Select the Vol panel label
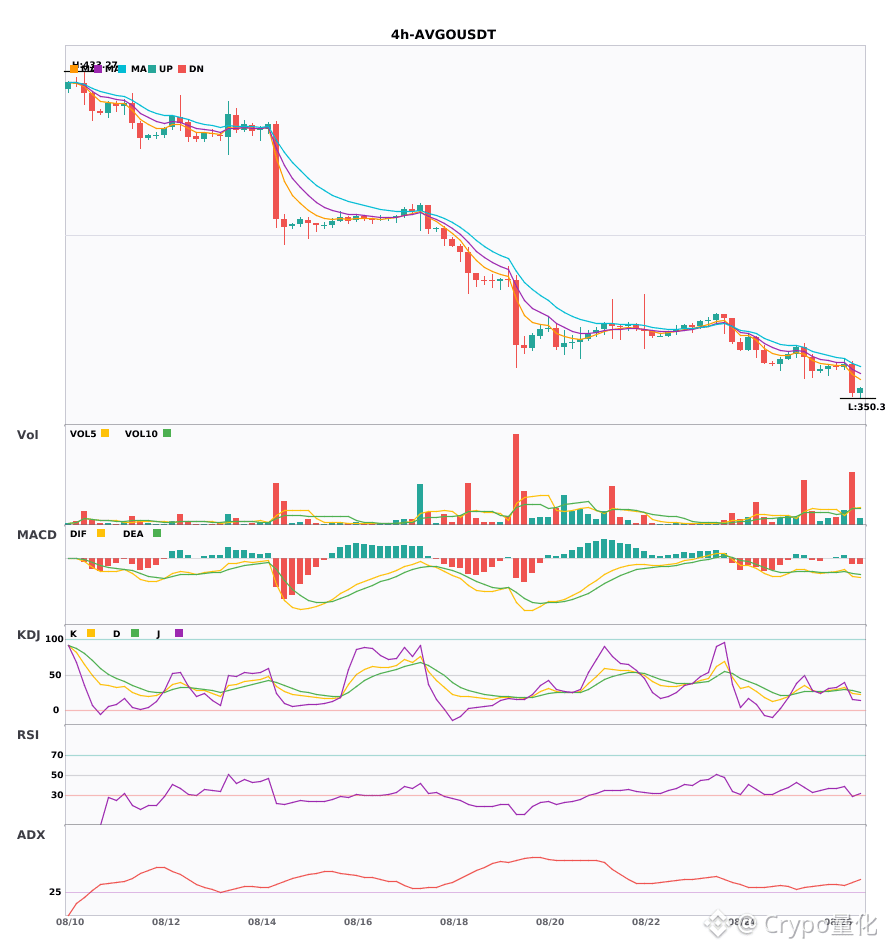 [27, 435]
